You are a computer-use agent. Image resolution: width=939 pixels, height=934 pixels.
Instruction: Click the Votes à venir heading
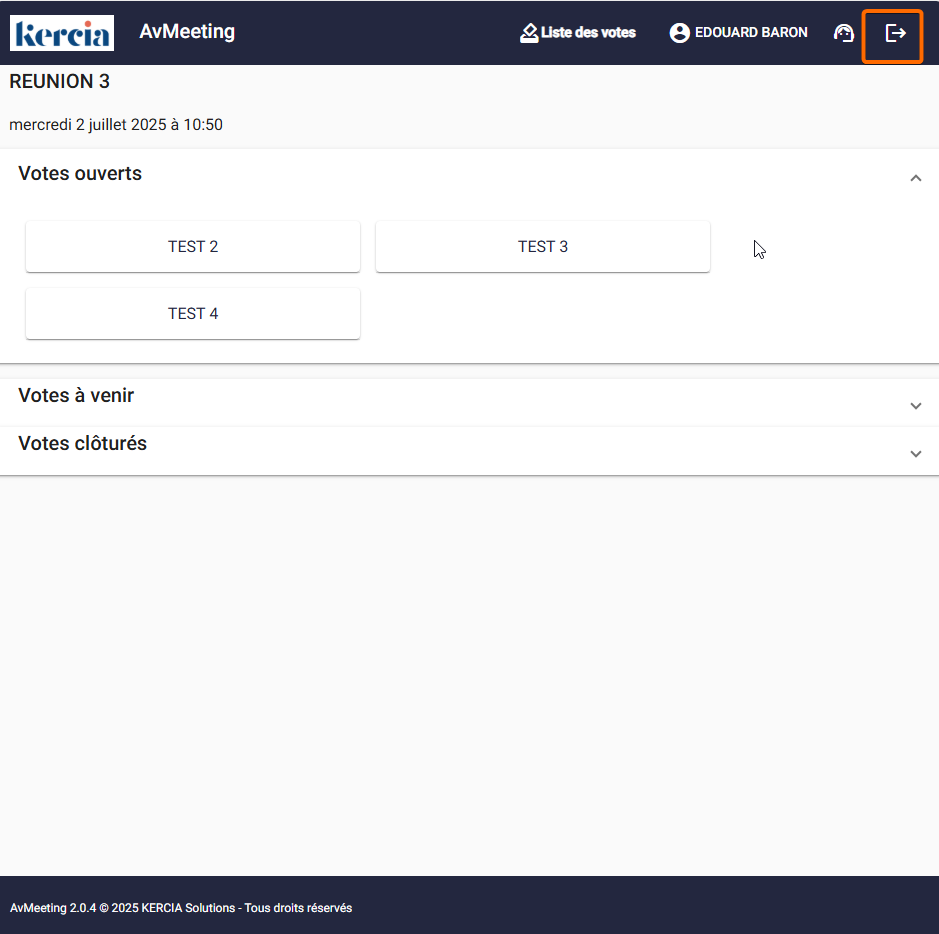pyautogui.click(x=76, y=396)
